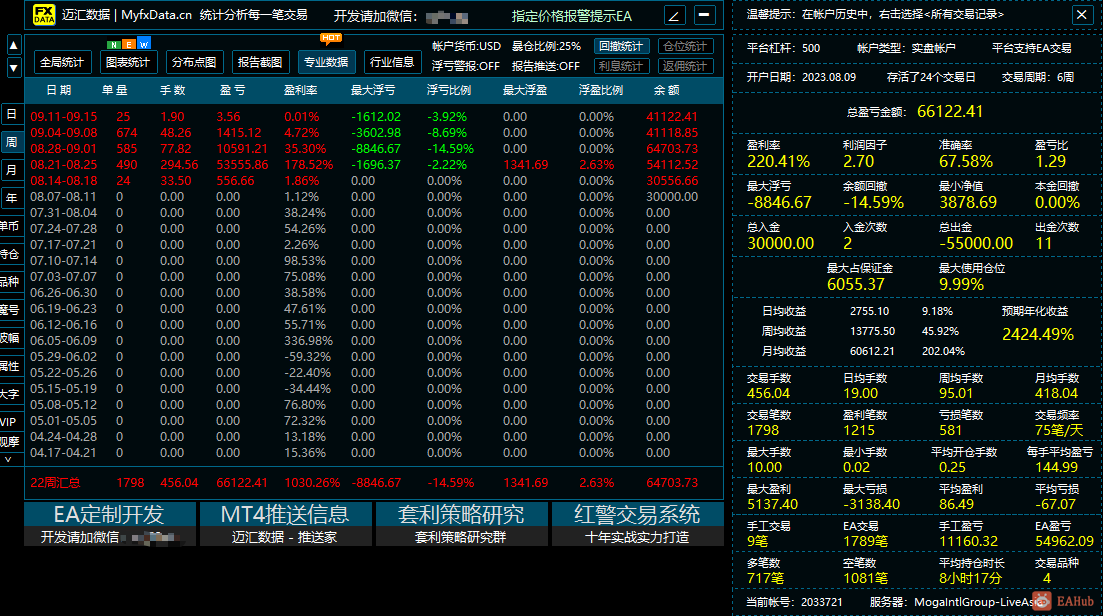Click the 总盈亏金额 66122.41 value
The height and width of the screenshot is (616, 1103).
[x=950, y=111]
